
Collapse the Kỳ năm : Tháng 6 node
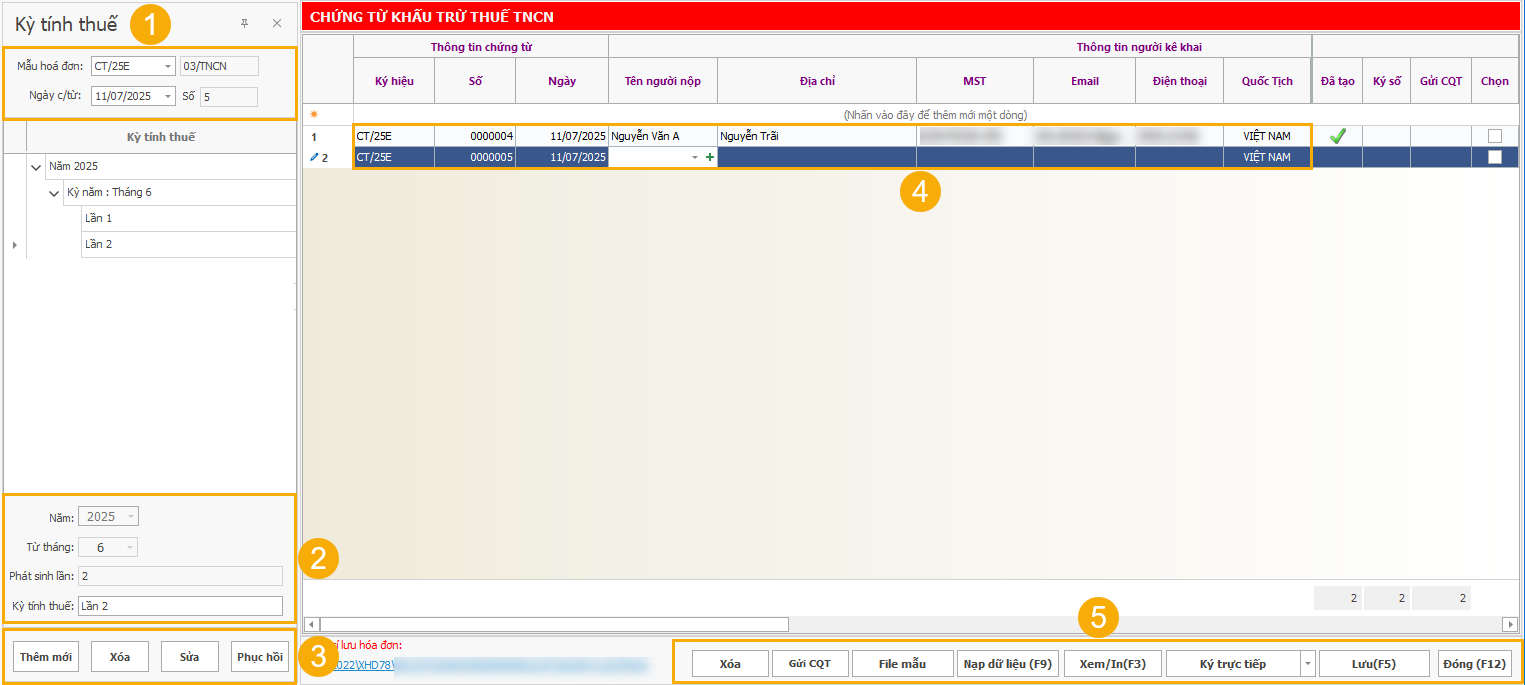click(x=55, y=193)
